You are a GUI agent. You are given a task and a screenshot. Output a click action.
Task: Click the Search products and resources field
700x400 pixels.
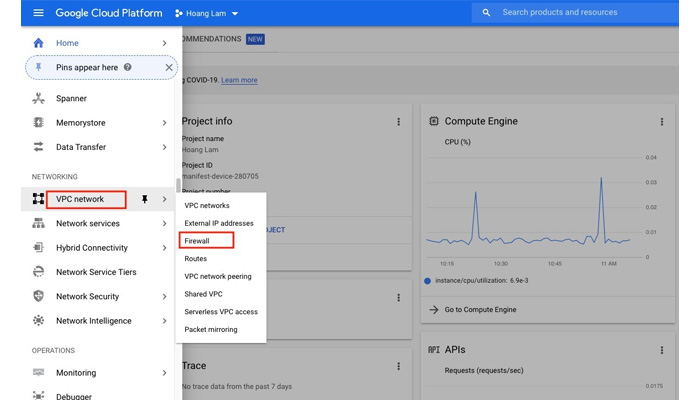[575, 12]
